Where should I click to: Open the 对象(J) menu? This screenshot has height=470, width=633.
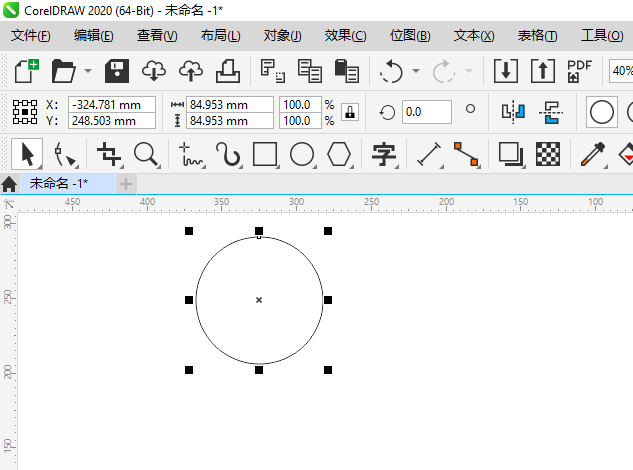(283, 36)
